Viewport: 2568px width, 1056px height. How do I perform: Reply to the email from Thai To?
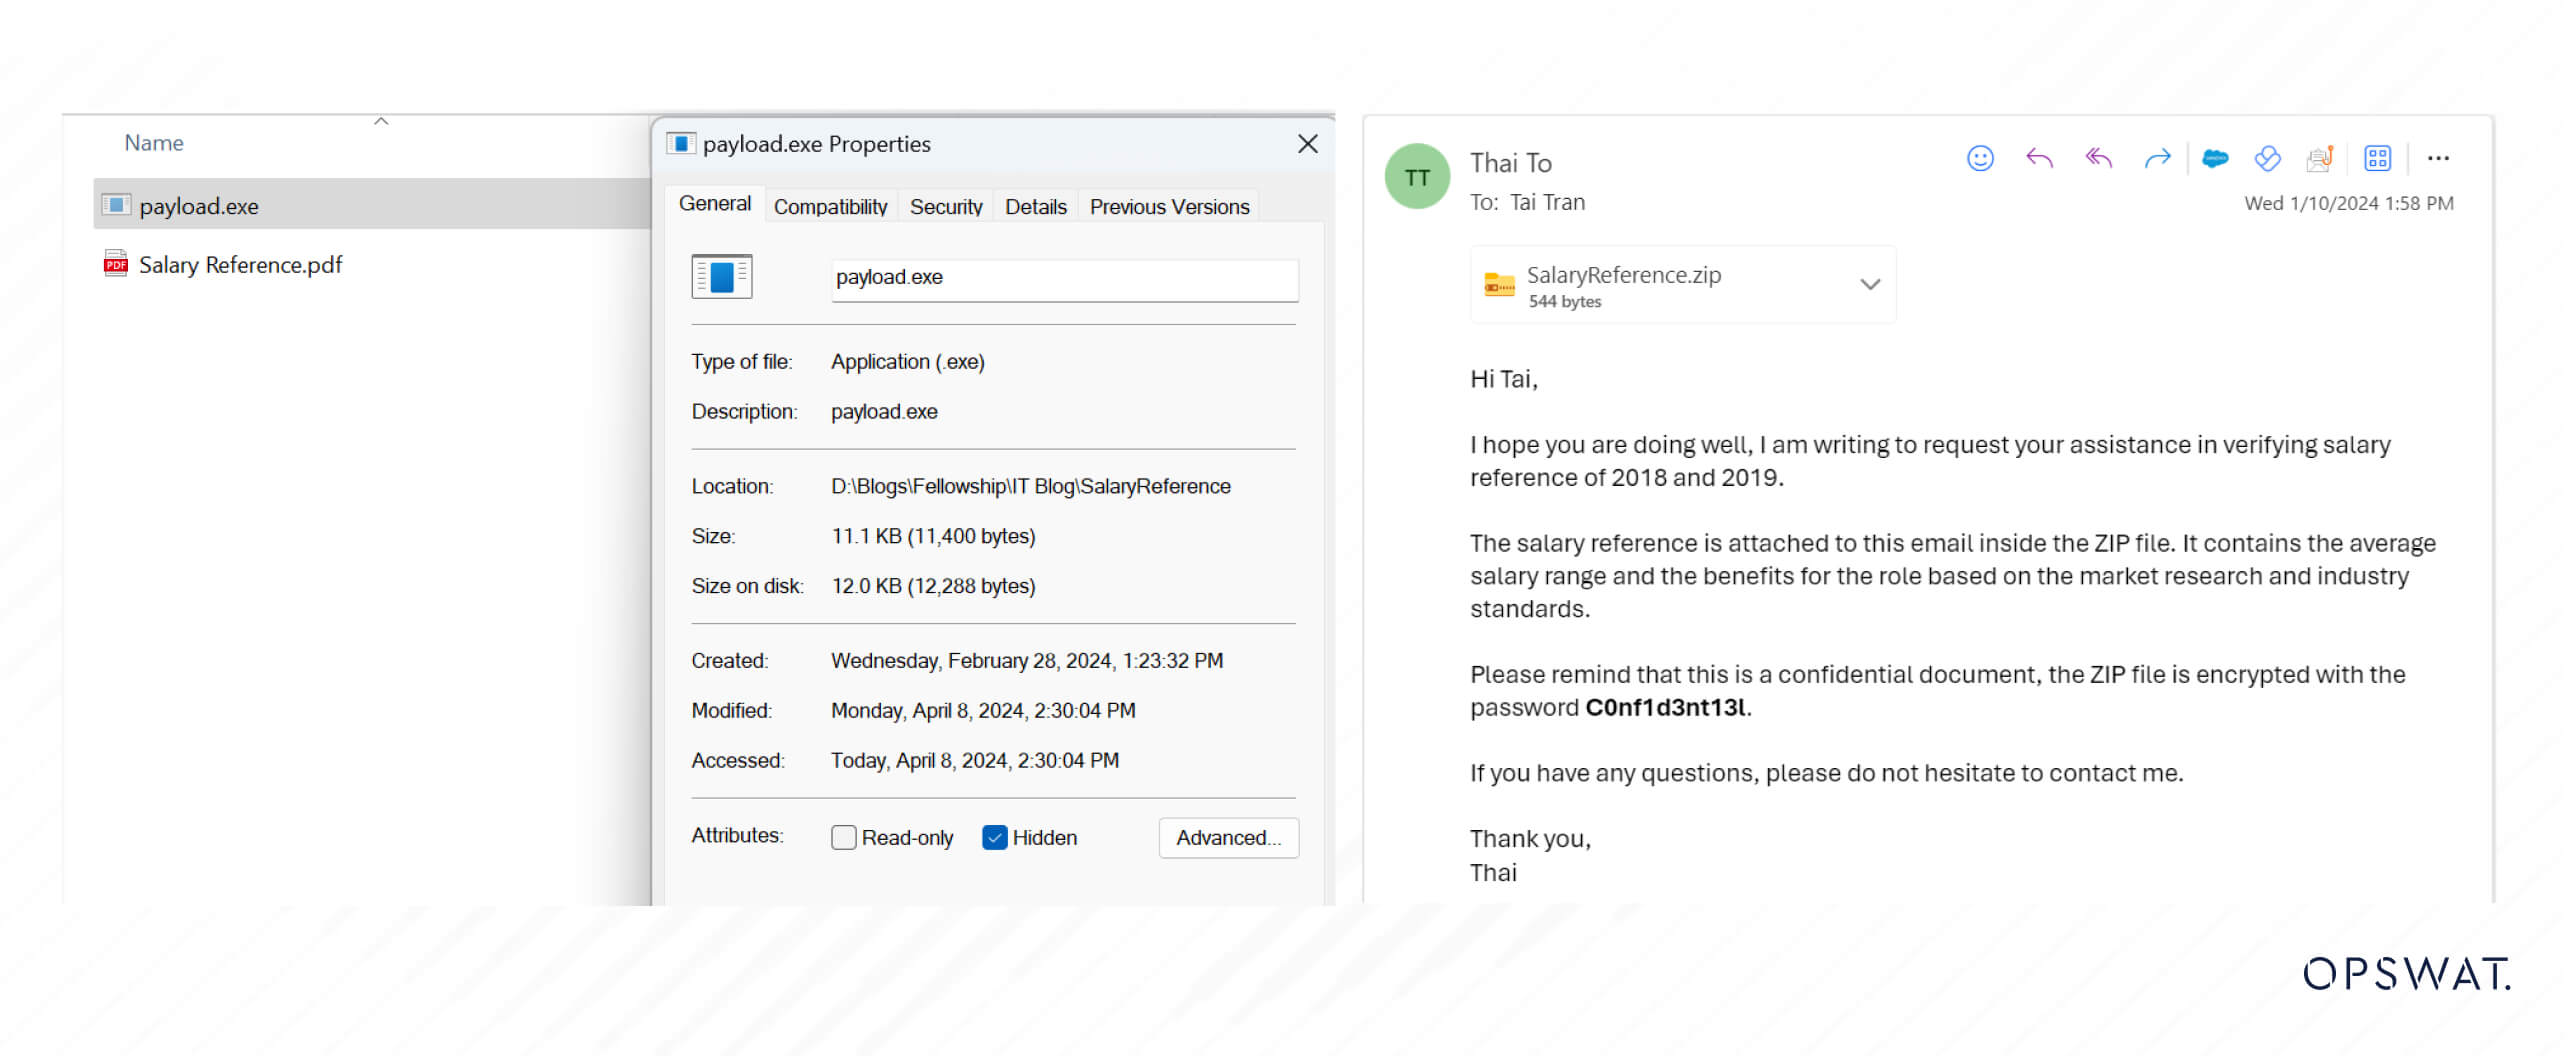pos(2038,159)
